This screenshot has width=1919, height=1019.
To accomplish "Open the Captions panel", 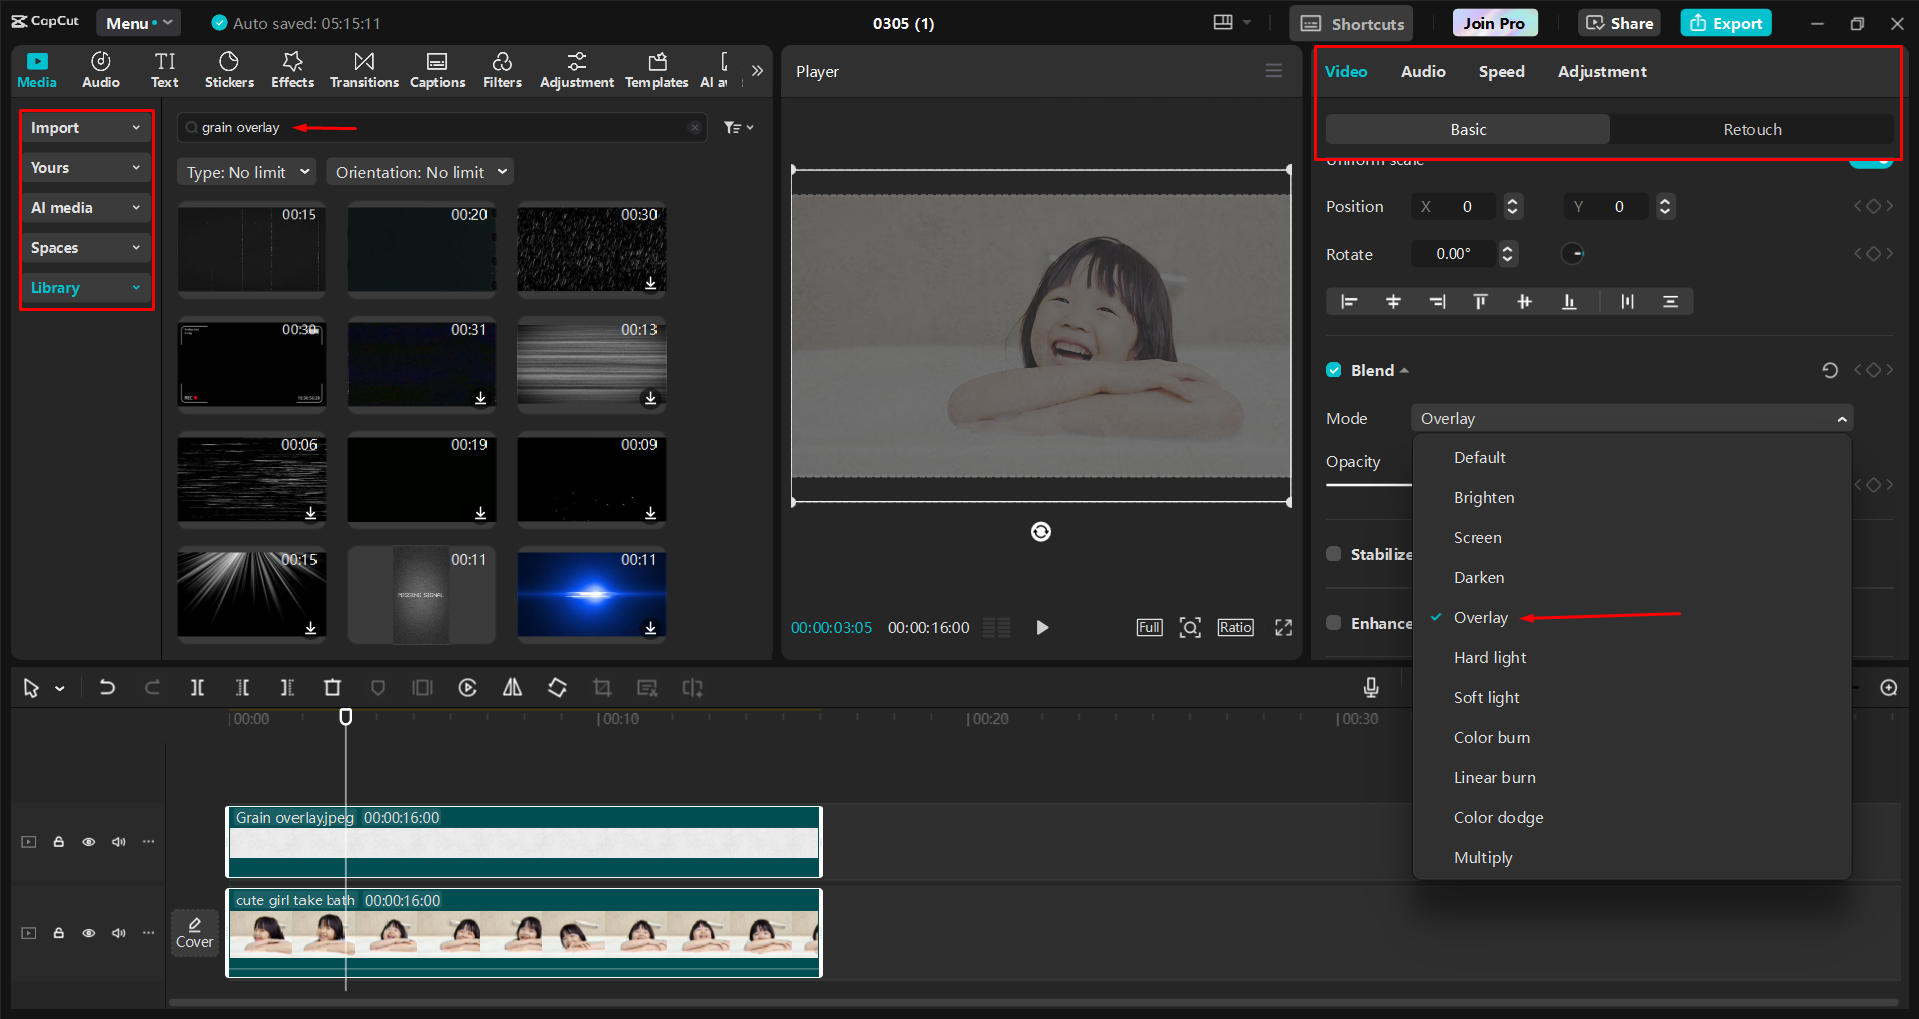I will [437, 69].
